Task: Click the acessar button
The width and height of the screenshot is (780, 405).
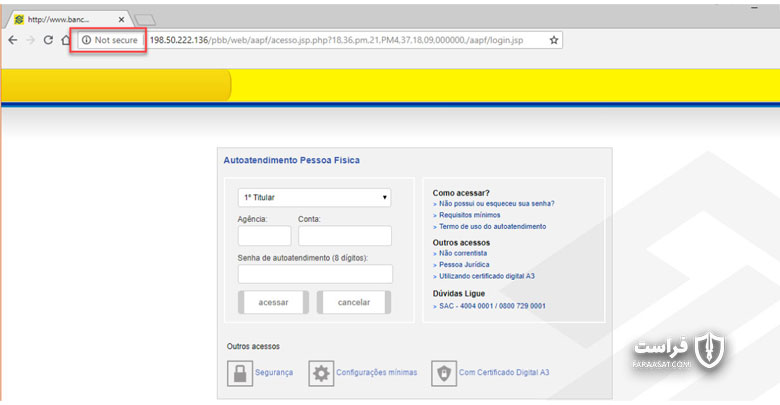Action: coord(273,303)
